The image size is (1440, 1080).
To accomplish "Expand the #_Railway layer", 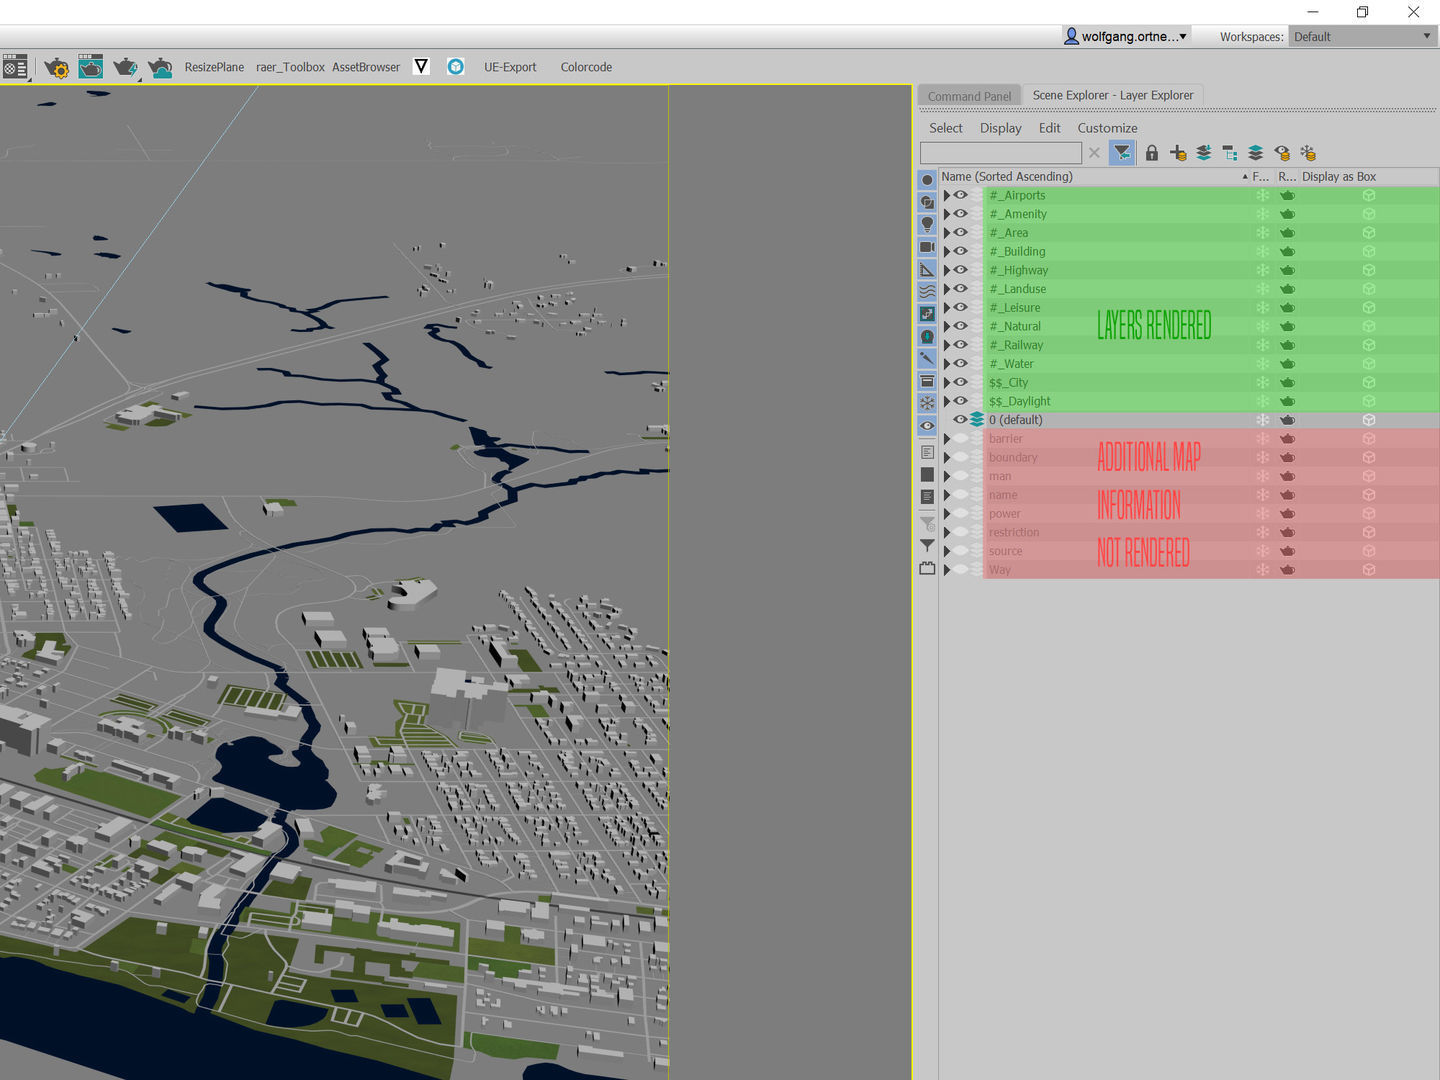I will (x=946, y=345).
